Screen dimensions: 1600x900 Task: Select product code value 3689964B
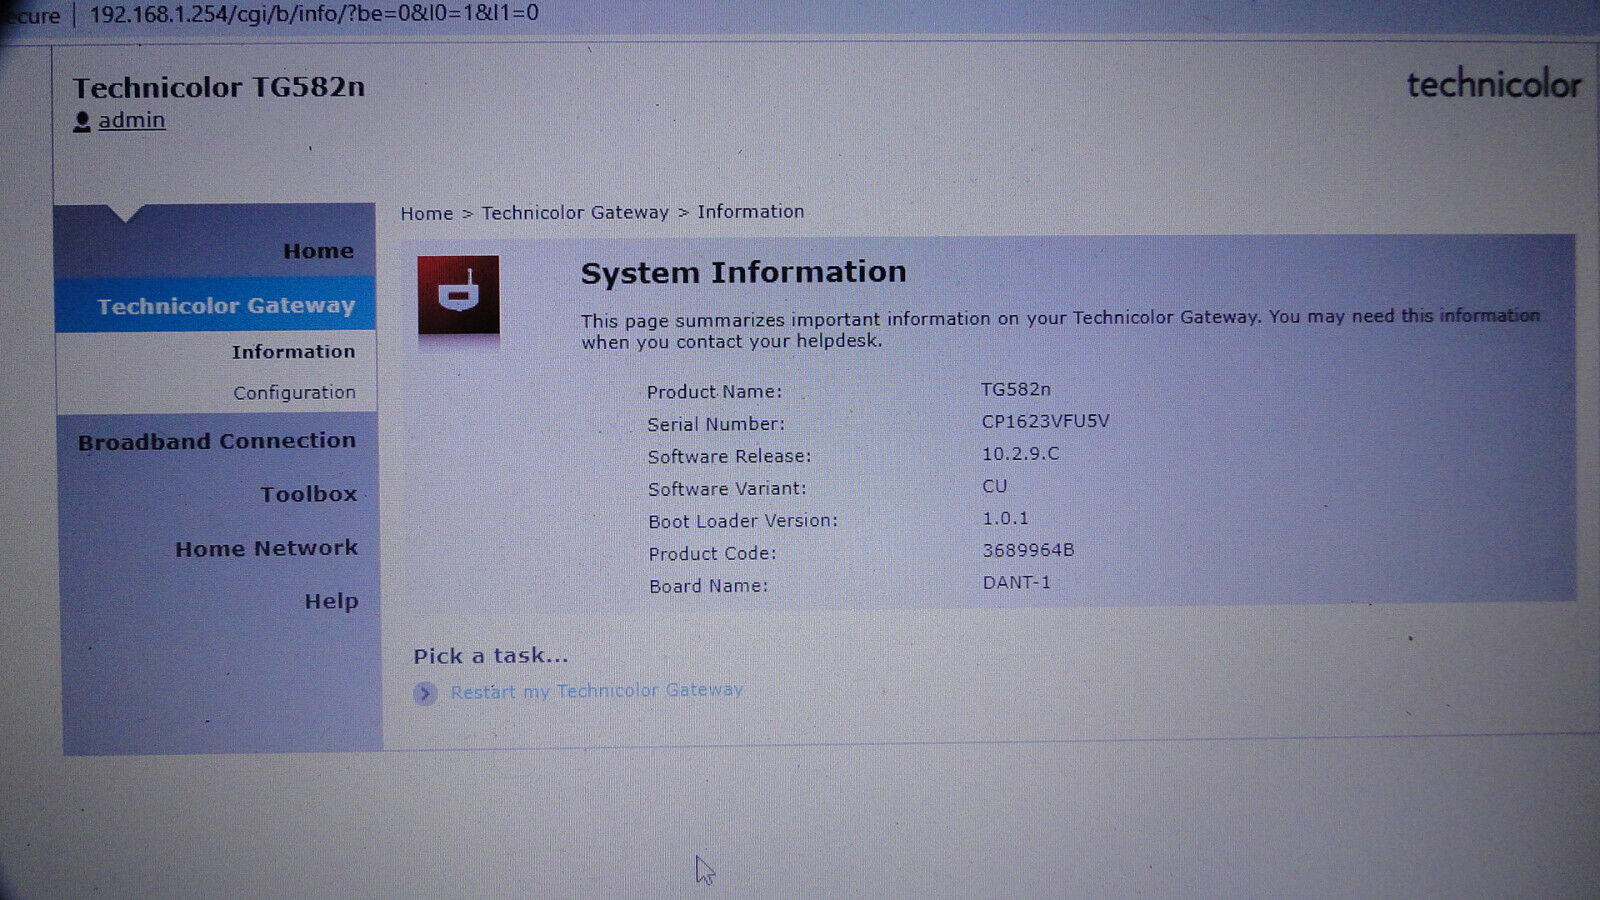(1028, 550)
